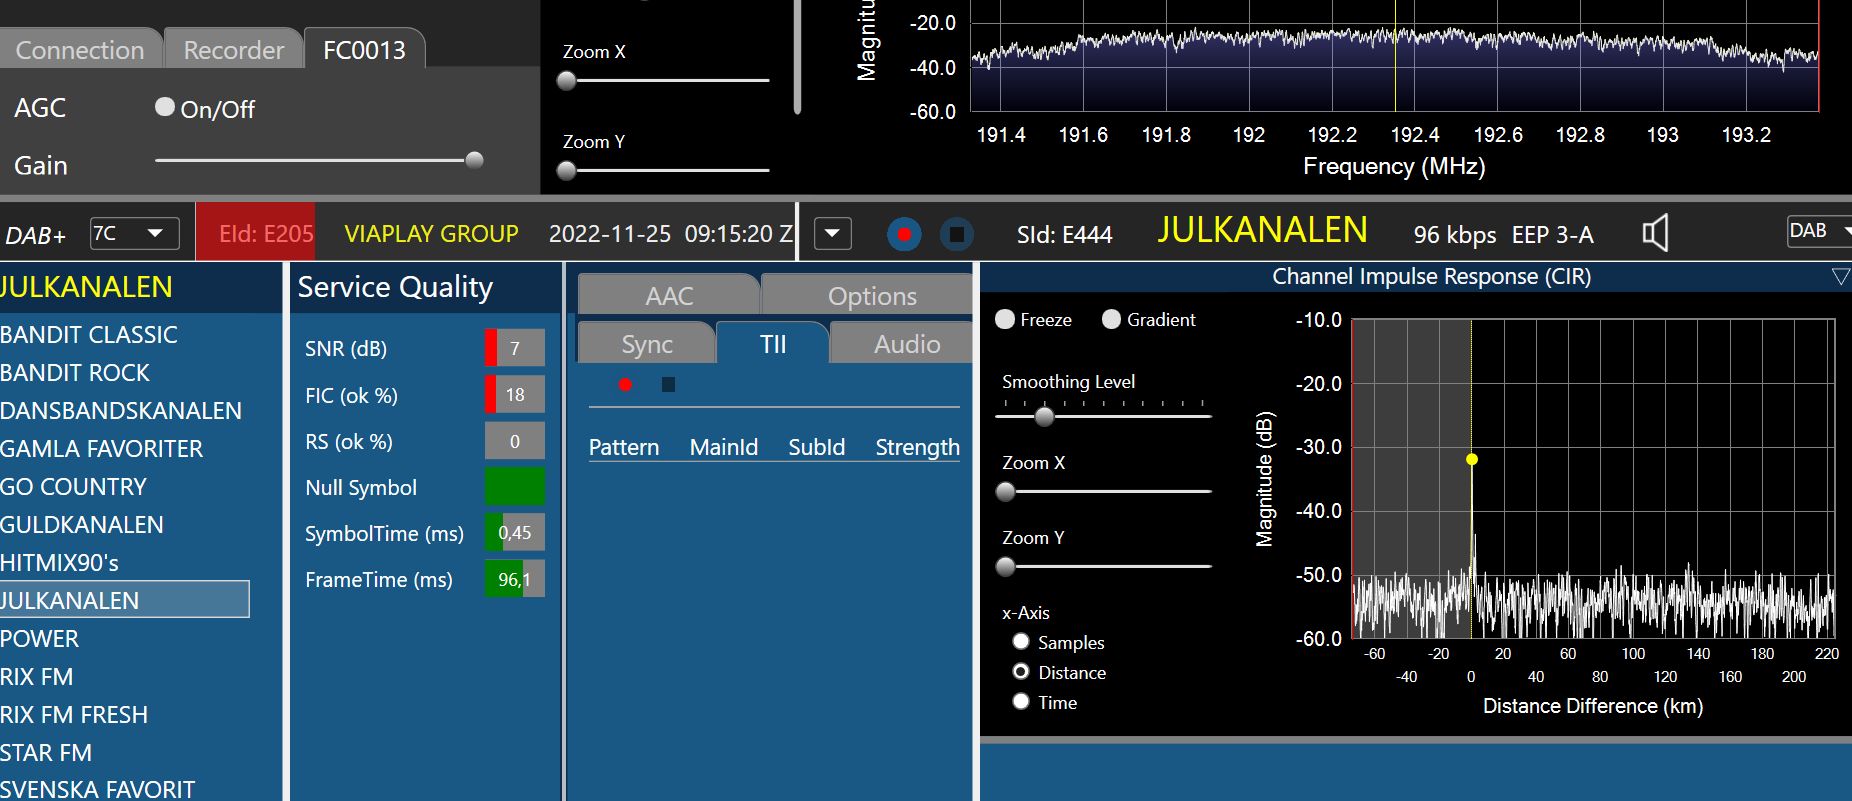Image resolution: width=1852 pixels, height=801 pixels.
Task: Switch to the Options tab
Action: [x=871, y=296]
